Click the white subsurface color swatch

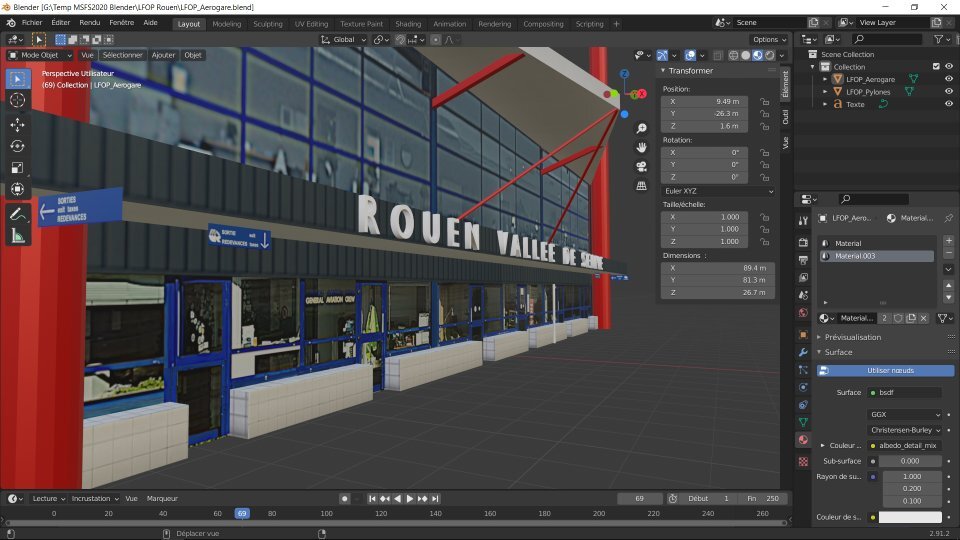910,517
